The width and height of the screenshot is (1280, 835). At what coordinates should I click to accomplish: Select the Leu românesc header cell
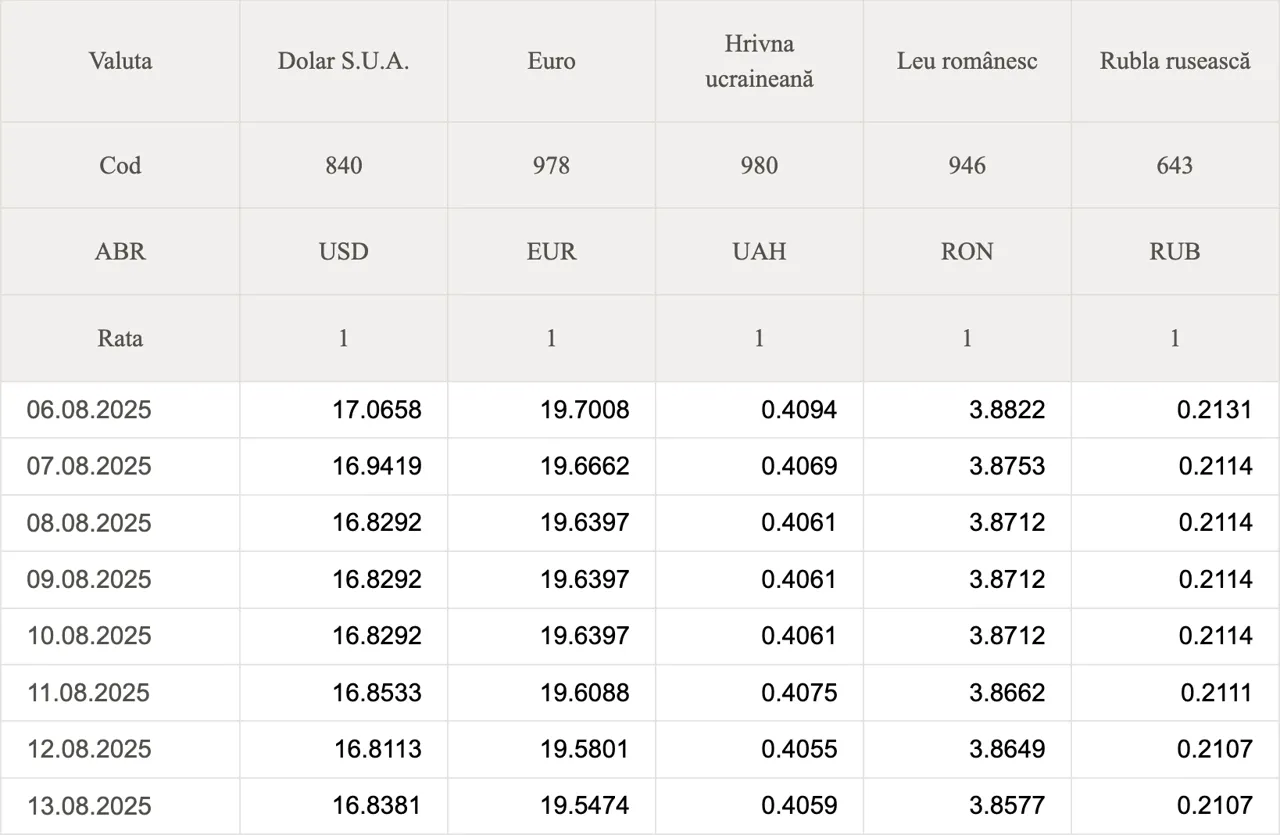(967, 61)
